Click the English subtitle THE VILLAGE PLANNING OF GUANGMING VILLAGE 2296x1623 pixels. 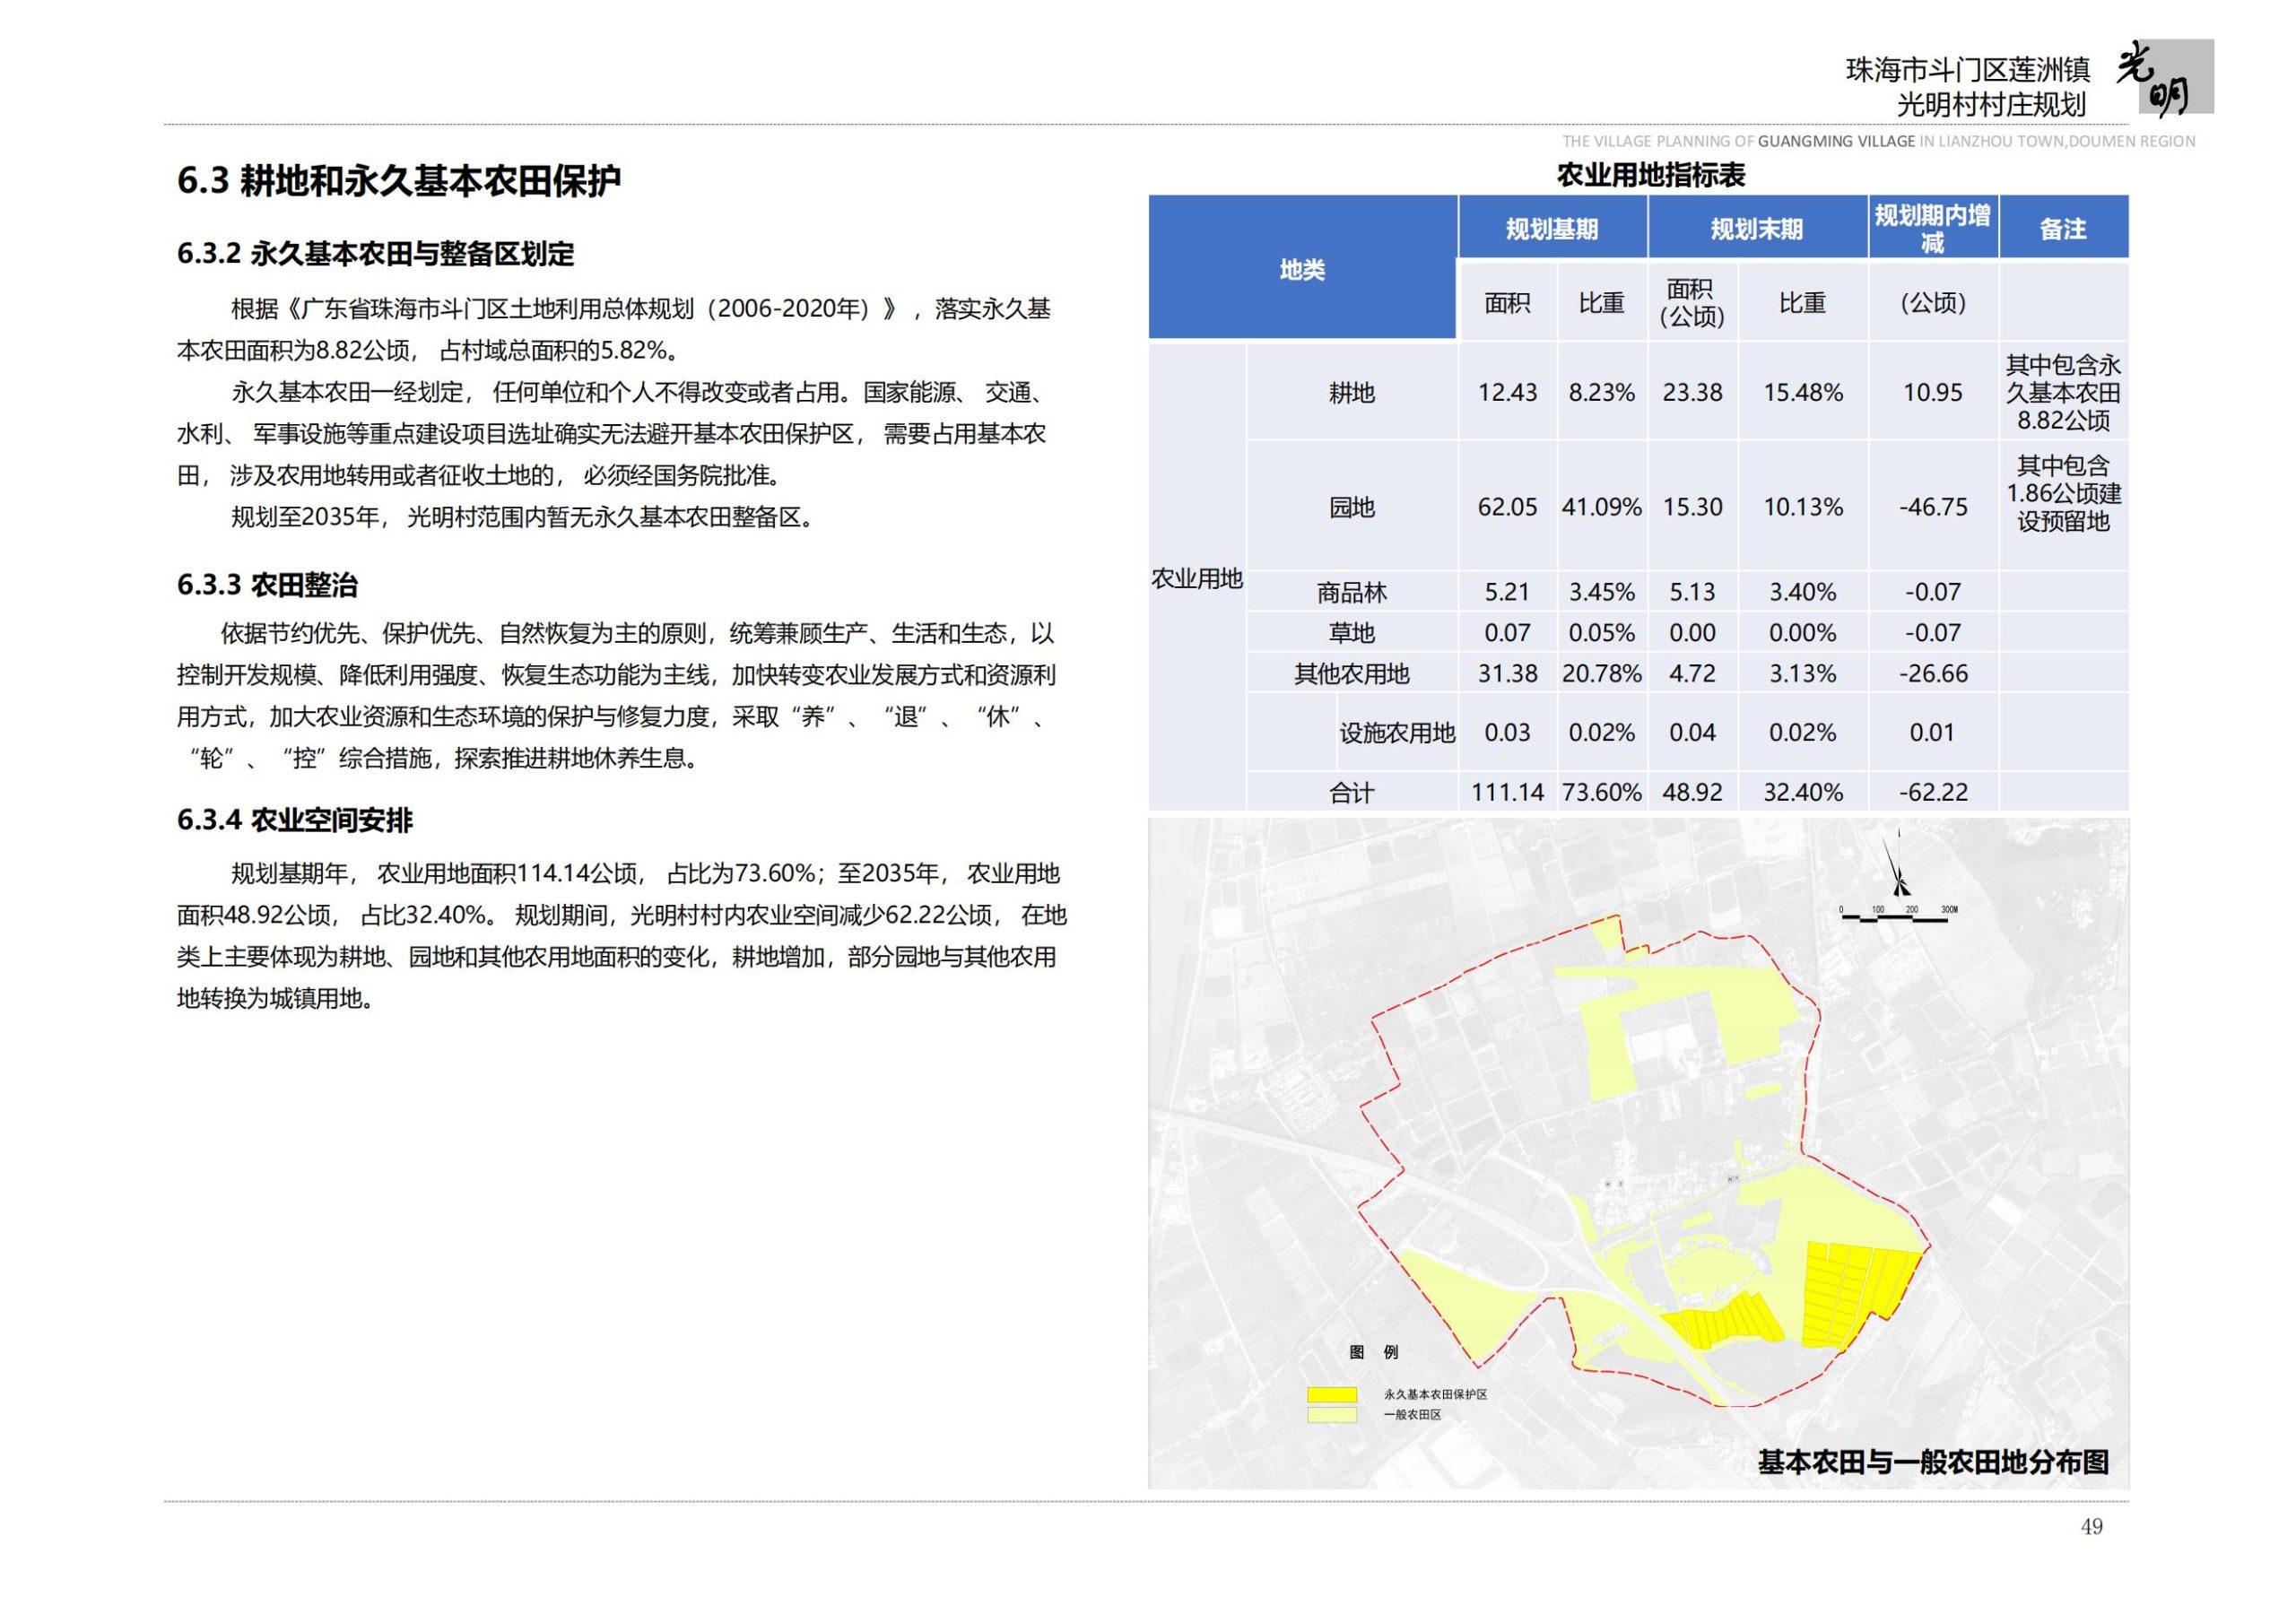point(1739,142)
